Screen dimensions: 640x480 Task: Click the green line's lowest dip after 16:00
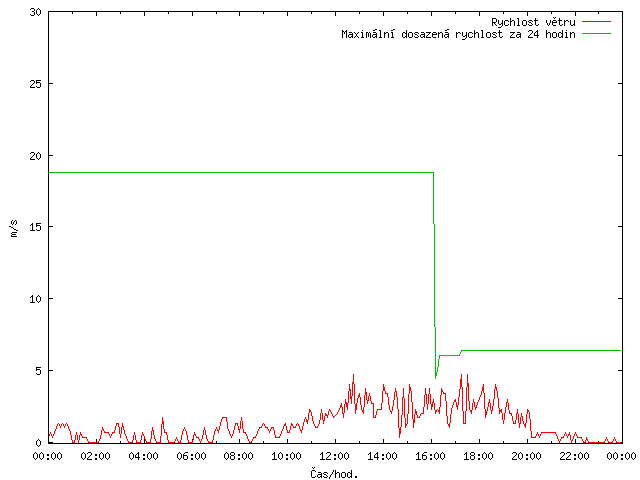(436, 378)
